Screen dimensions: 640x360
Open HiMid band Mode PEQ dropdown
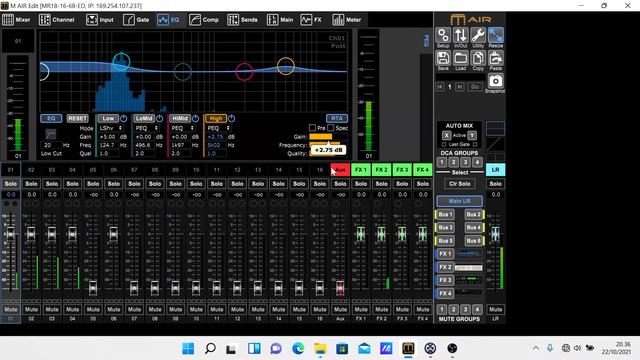[182, 128]
